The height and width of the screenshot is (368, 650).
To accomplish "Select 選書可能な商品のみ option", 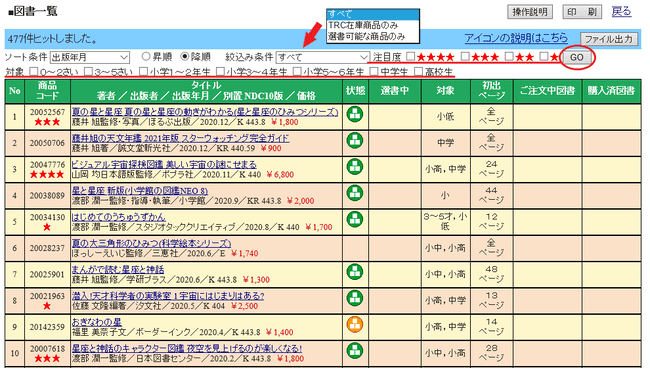I will pos(366,36).
